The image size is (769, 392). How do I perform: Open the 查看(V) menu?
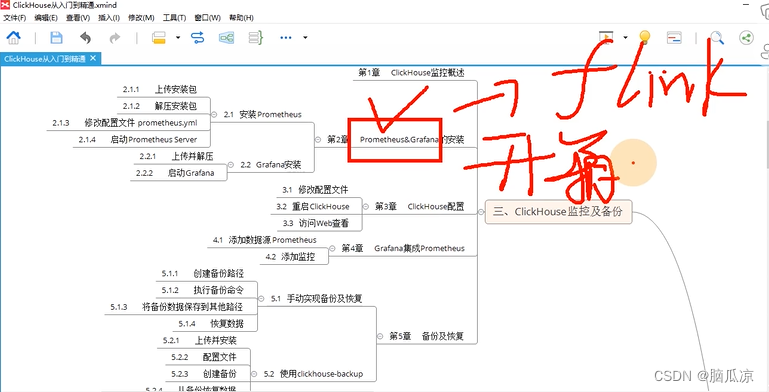click(x=78, y=18)
